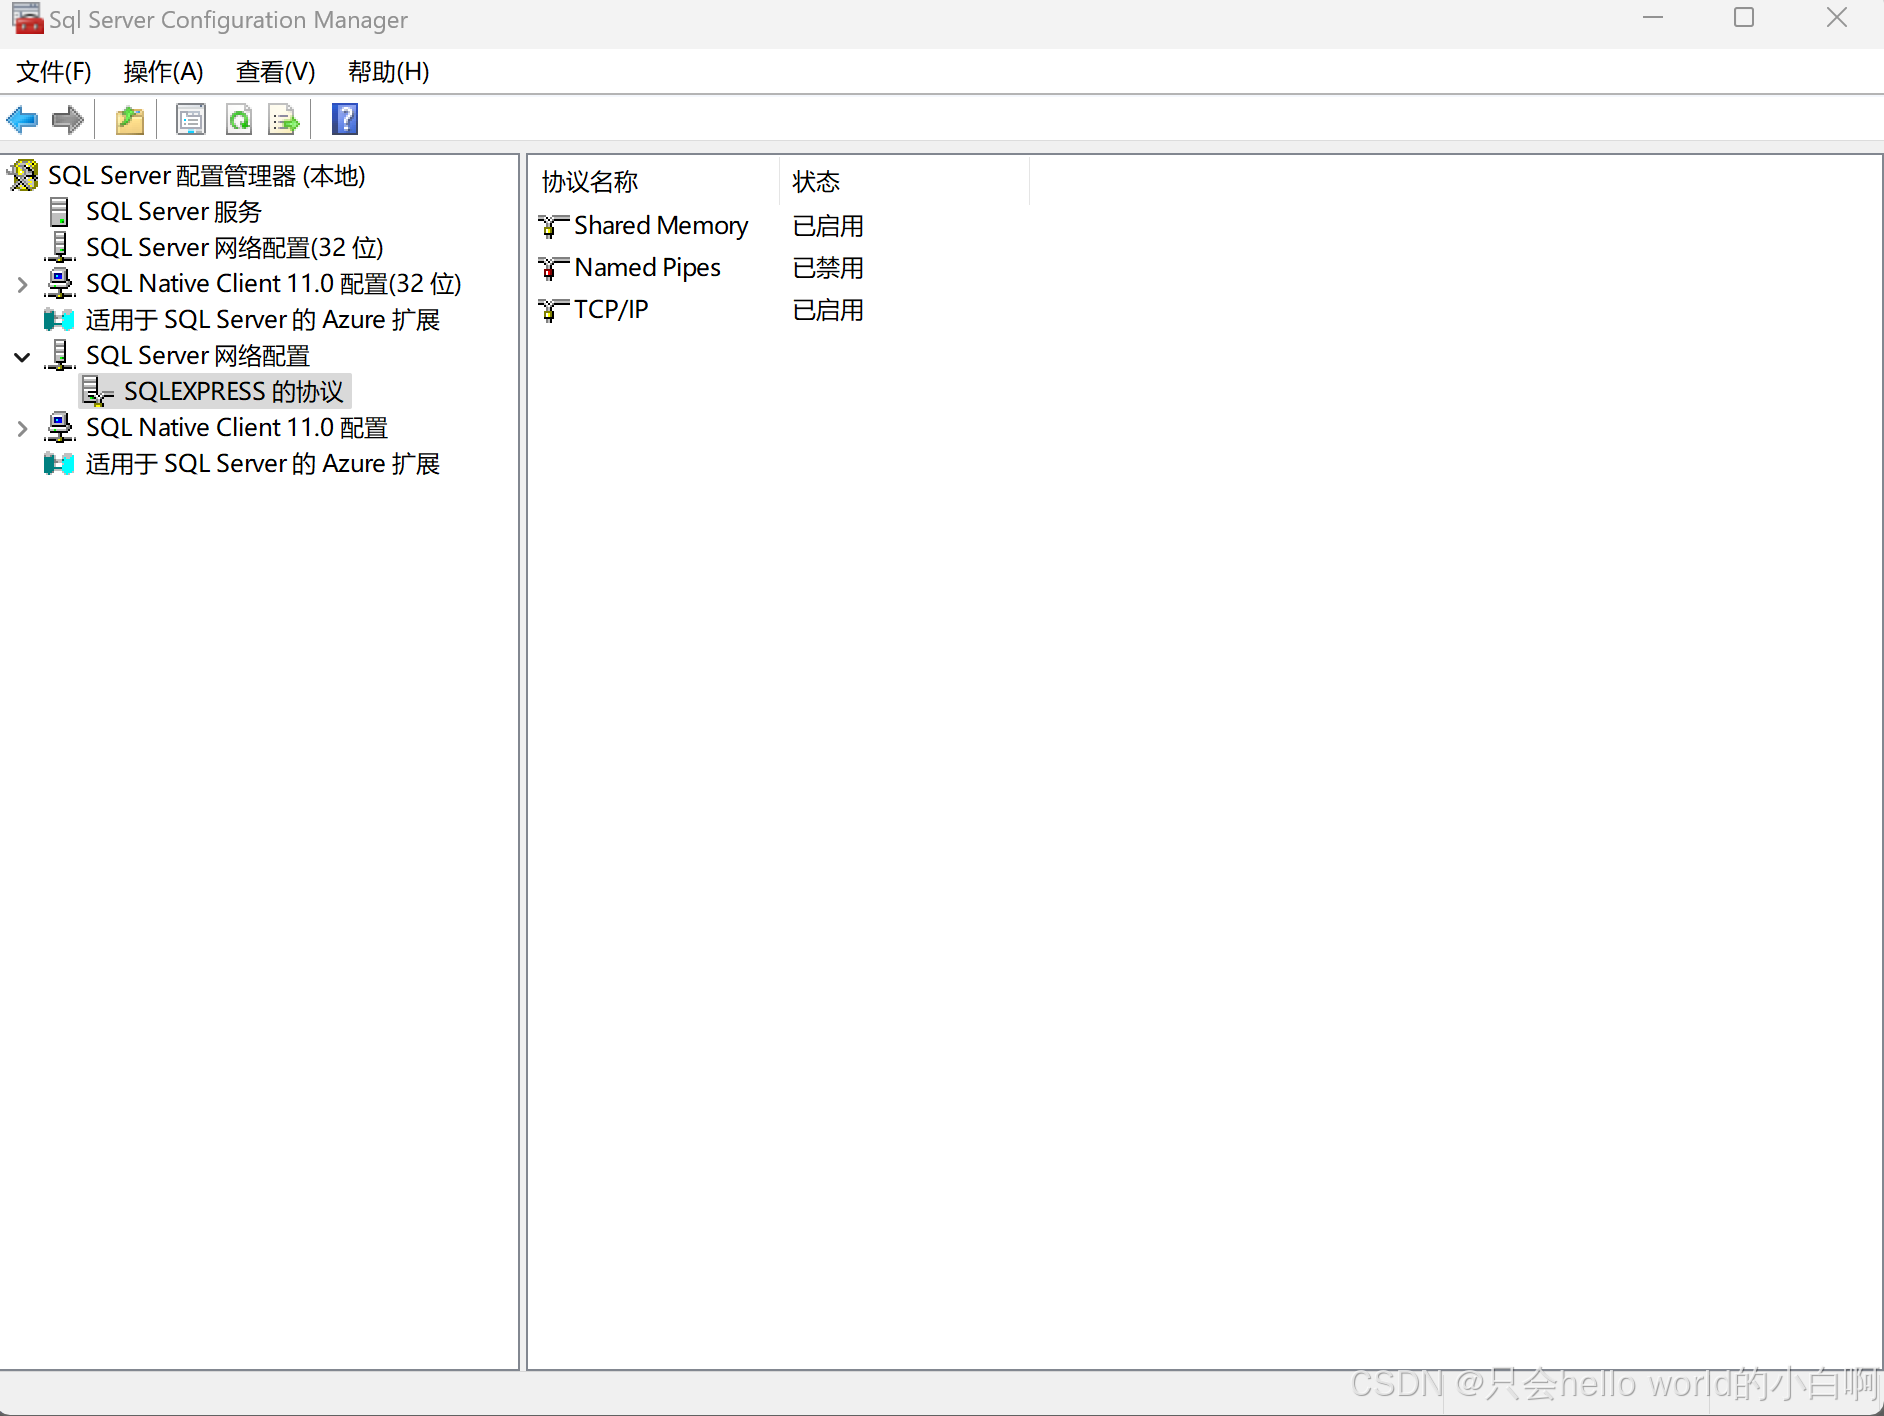The width and height of the screenshot is (1884, 1416).
Task: Click the SQL Native Client 11.0 配置 icon
Action: click(x=60, y=428)
